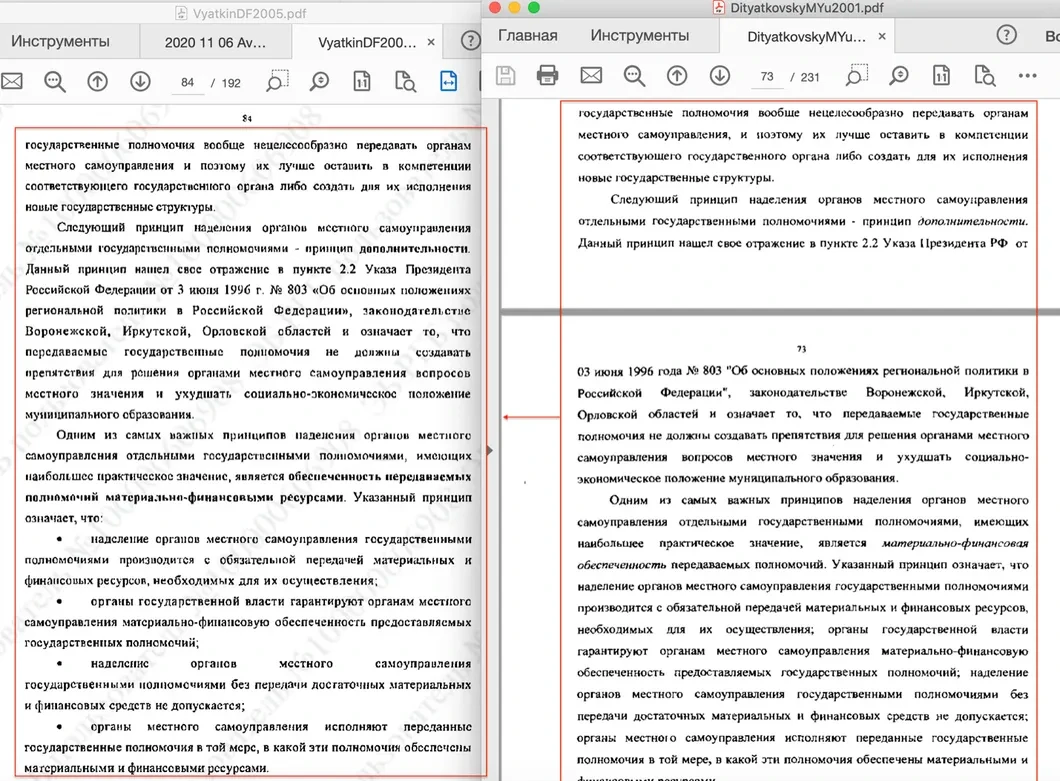Expand the side panel arrow between windows
The image size is (1060, 781).
pos(489,450)
